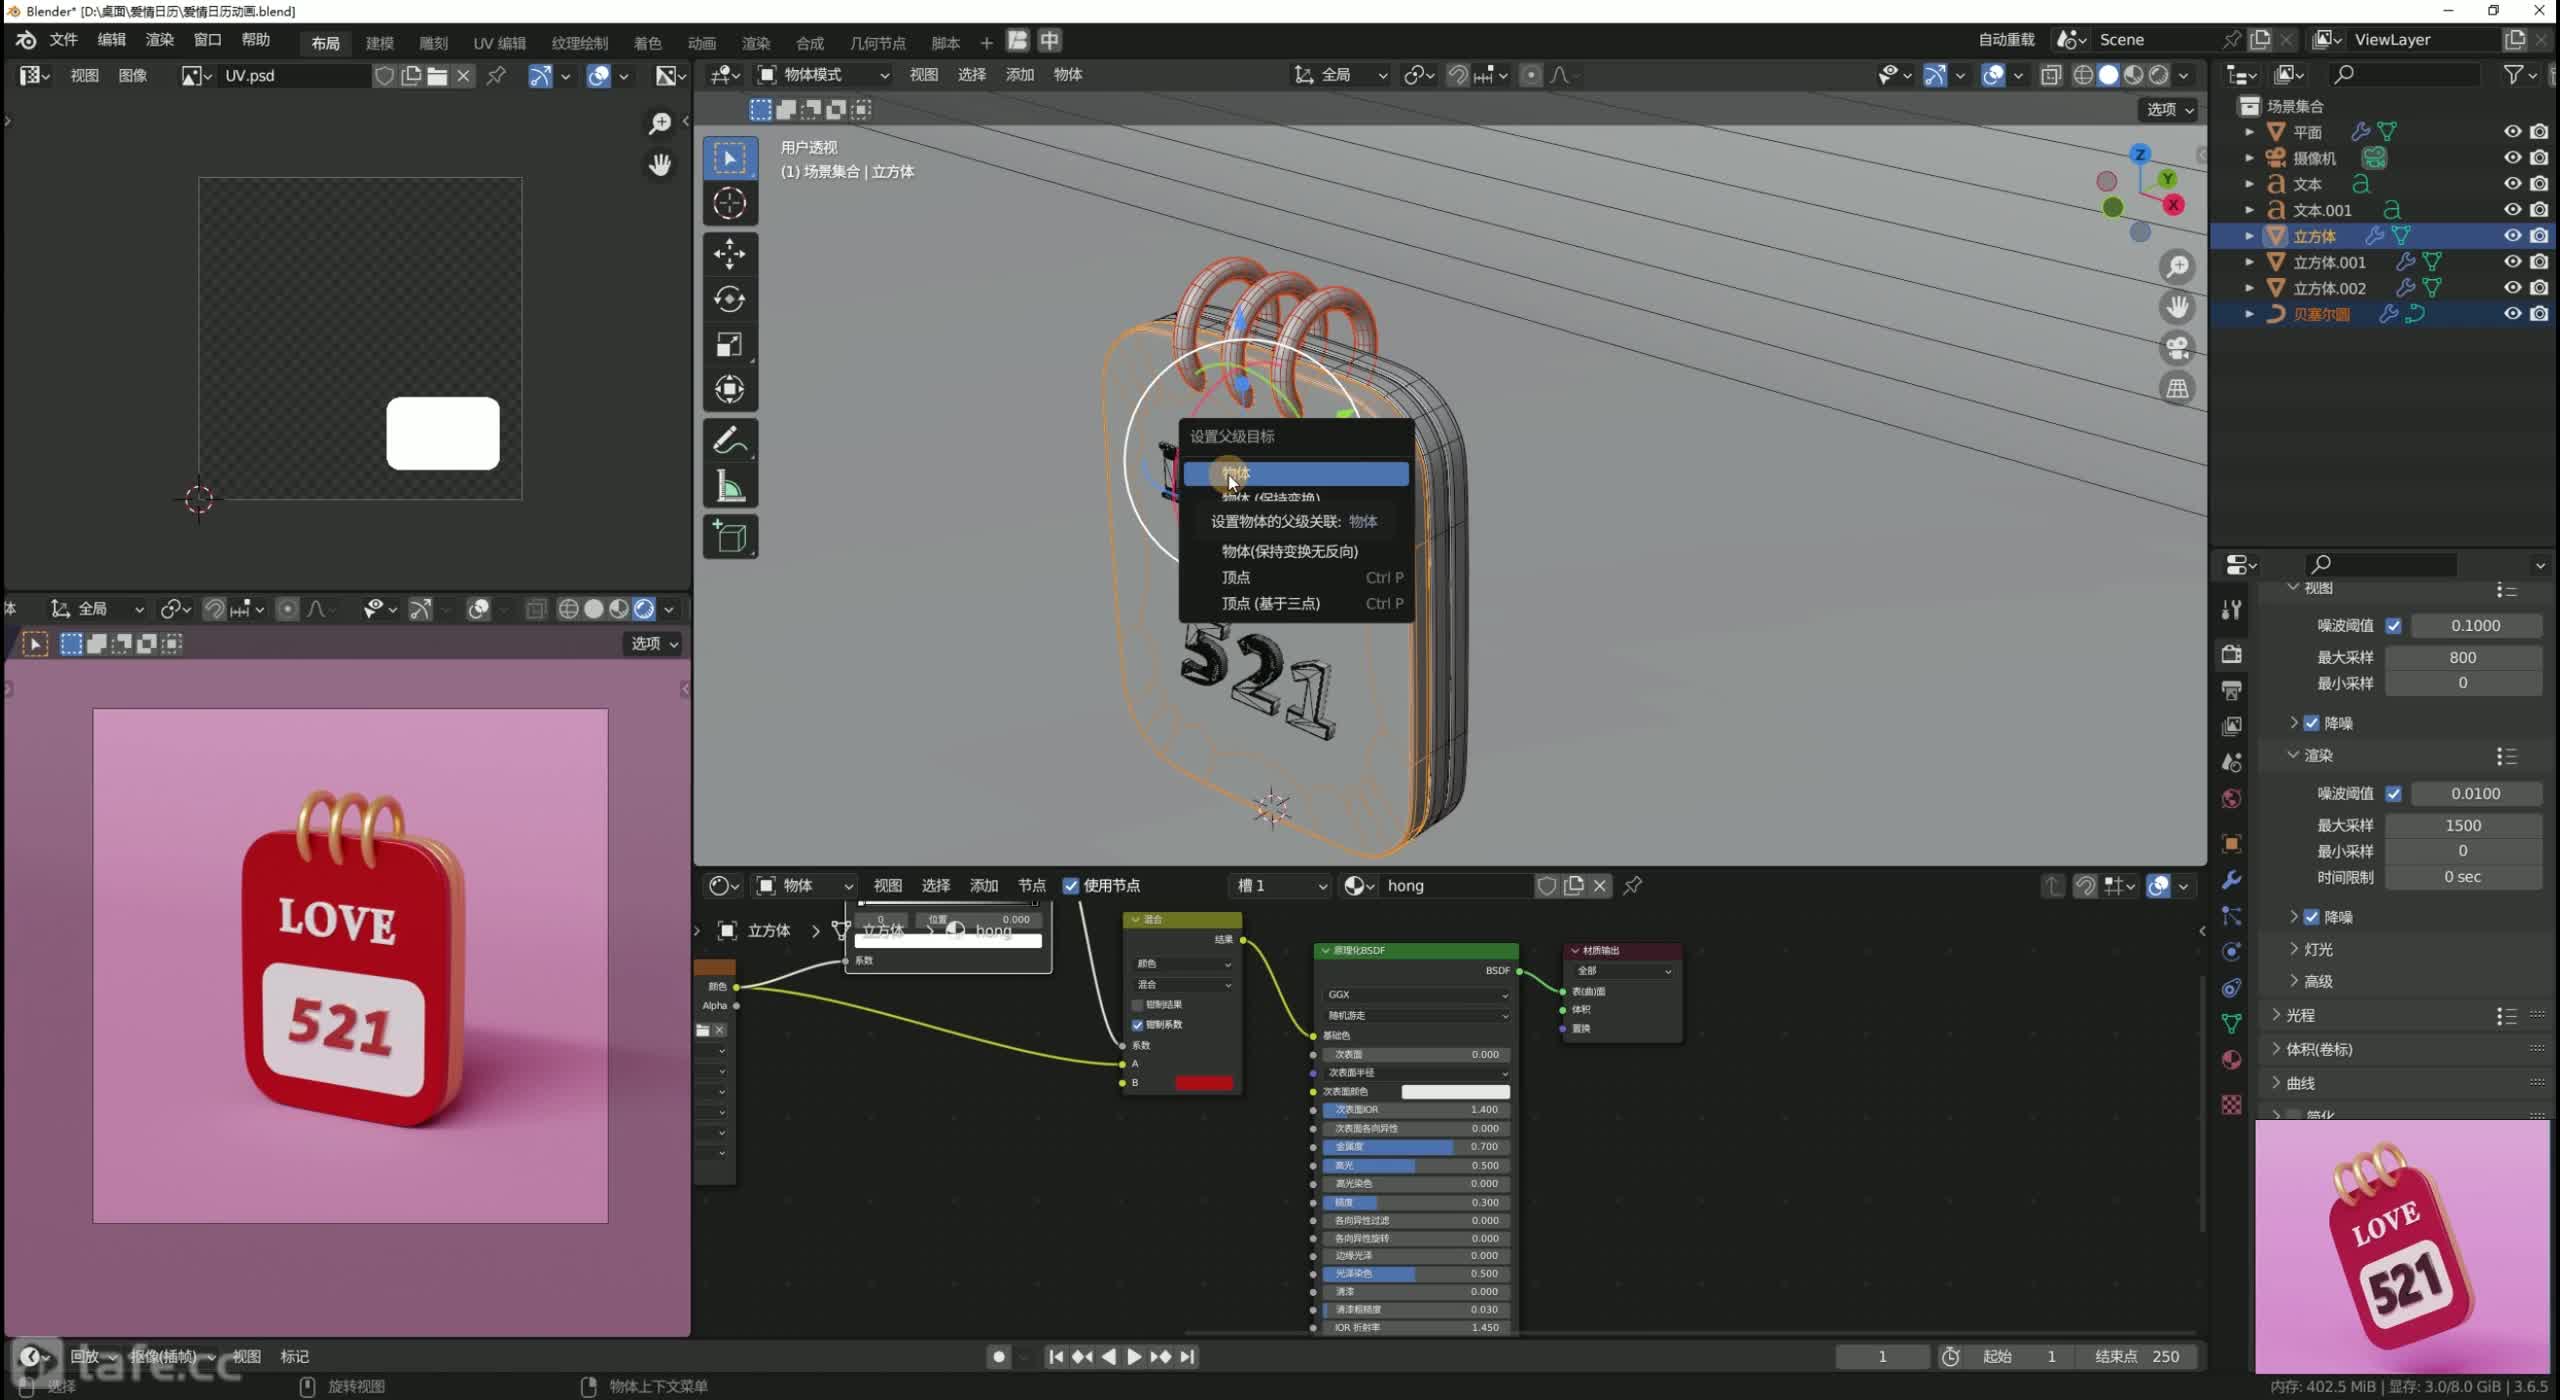Screen dimensions: 2560x1400
Task: Select the Measure tool
Action: point(730,487)
